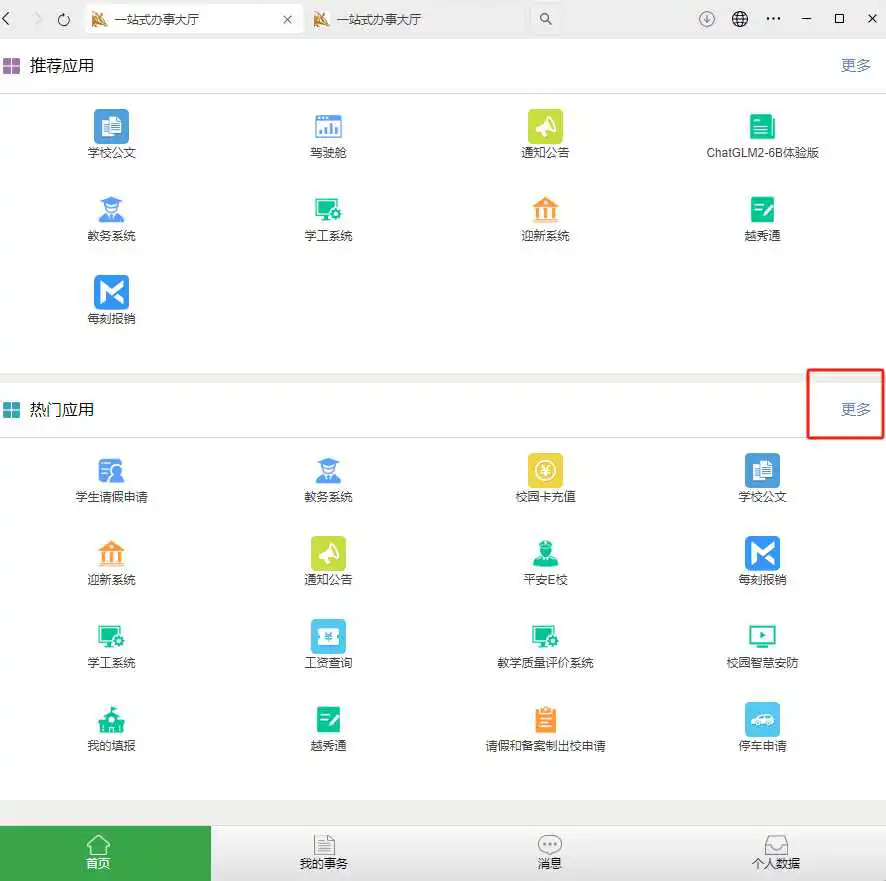This screenshot has height=881, width=886.
Task: Open 迎新系统 in 推荐应用 section
Action: [545, 218]
